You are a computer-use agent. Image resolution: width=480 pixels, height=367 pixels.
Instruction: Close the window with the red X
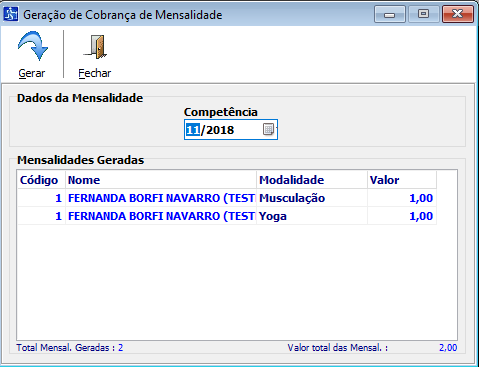pos(458,14)
